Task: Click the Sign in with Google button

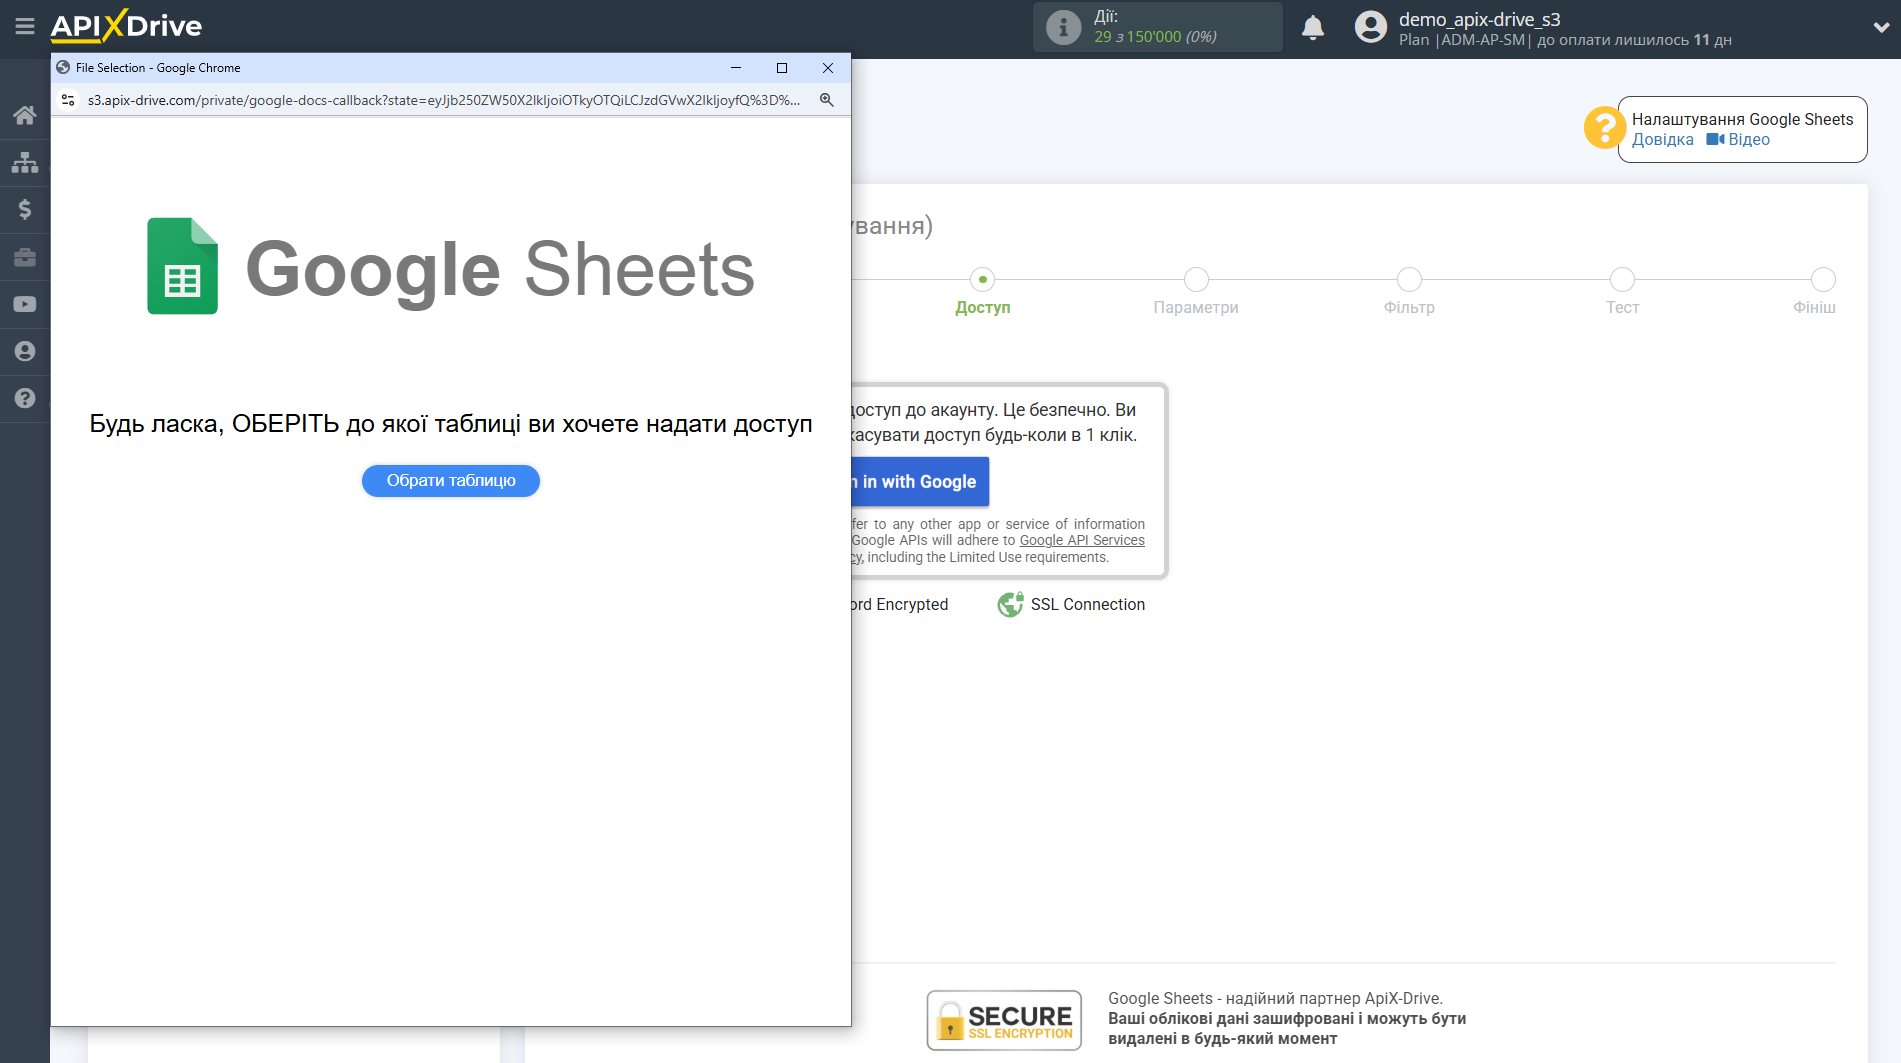Action: coord(920,482)
